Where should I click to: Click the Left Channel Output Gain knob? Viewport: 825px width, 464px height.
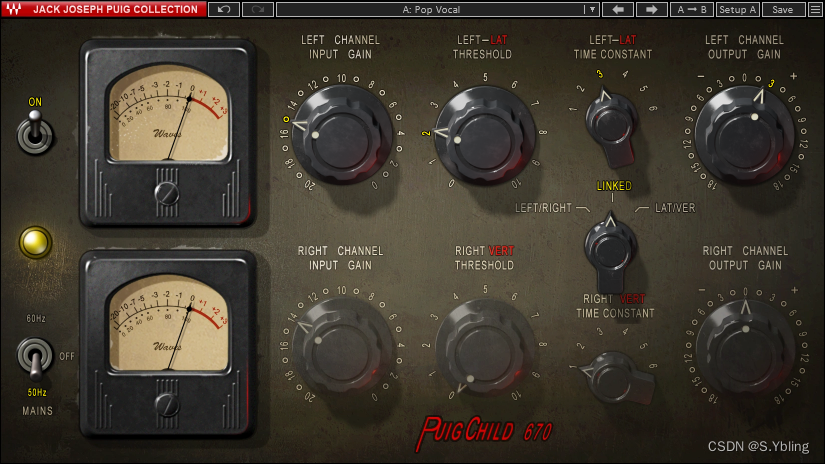coord(744,136)
